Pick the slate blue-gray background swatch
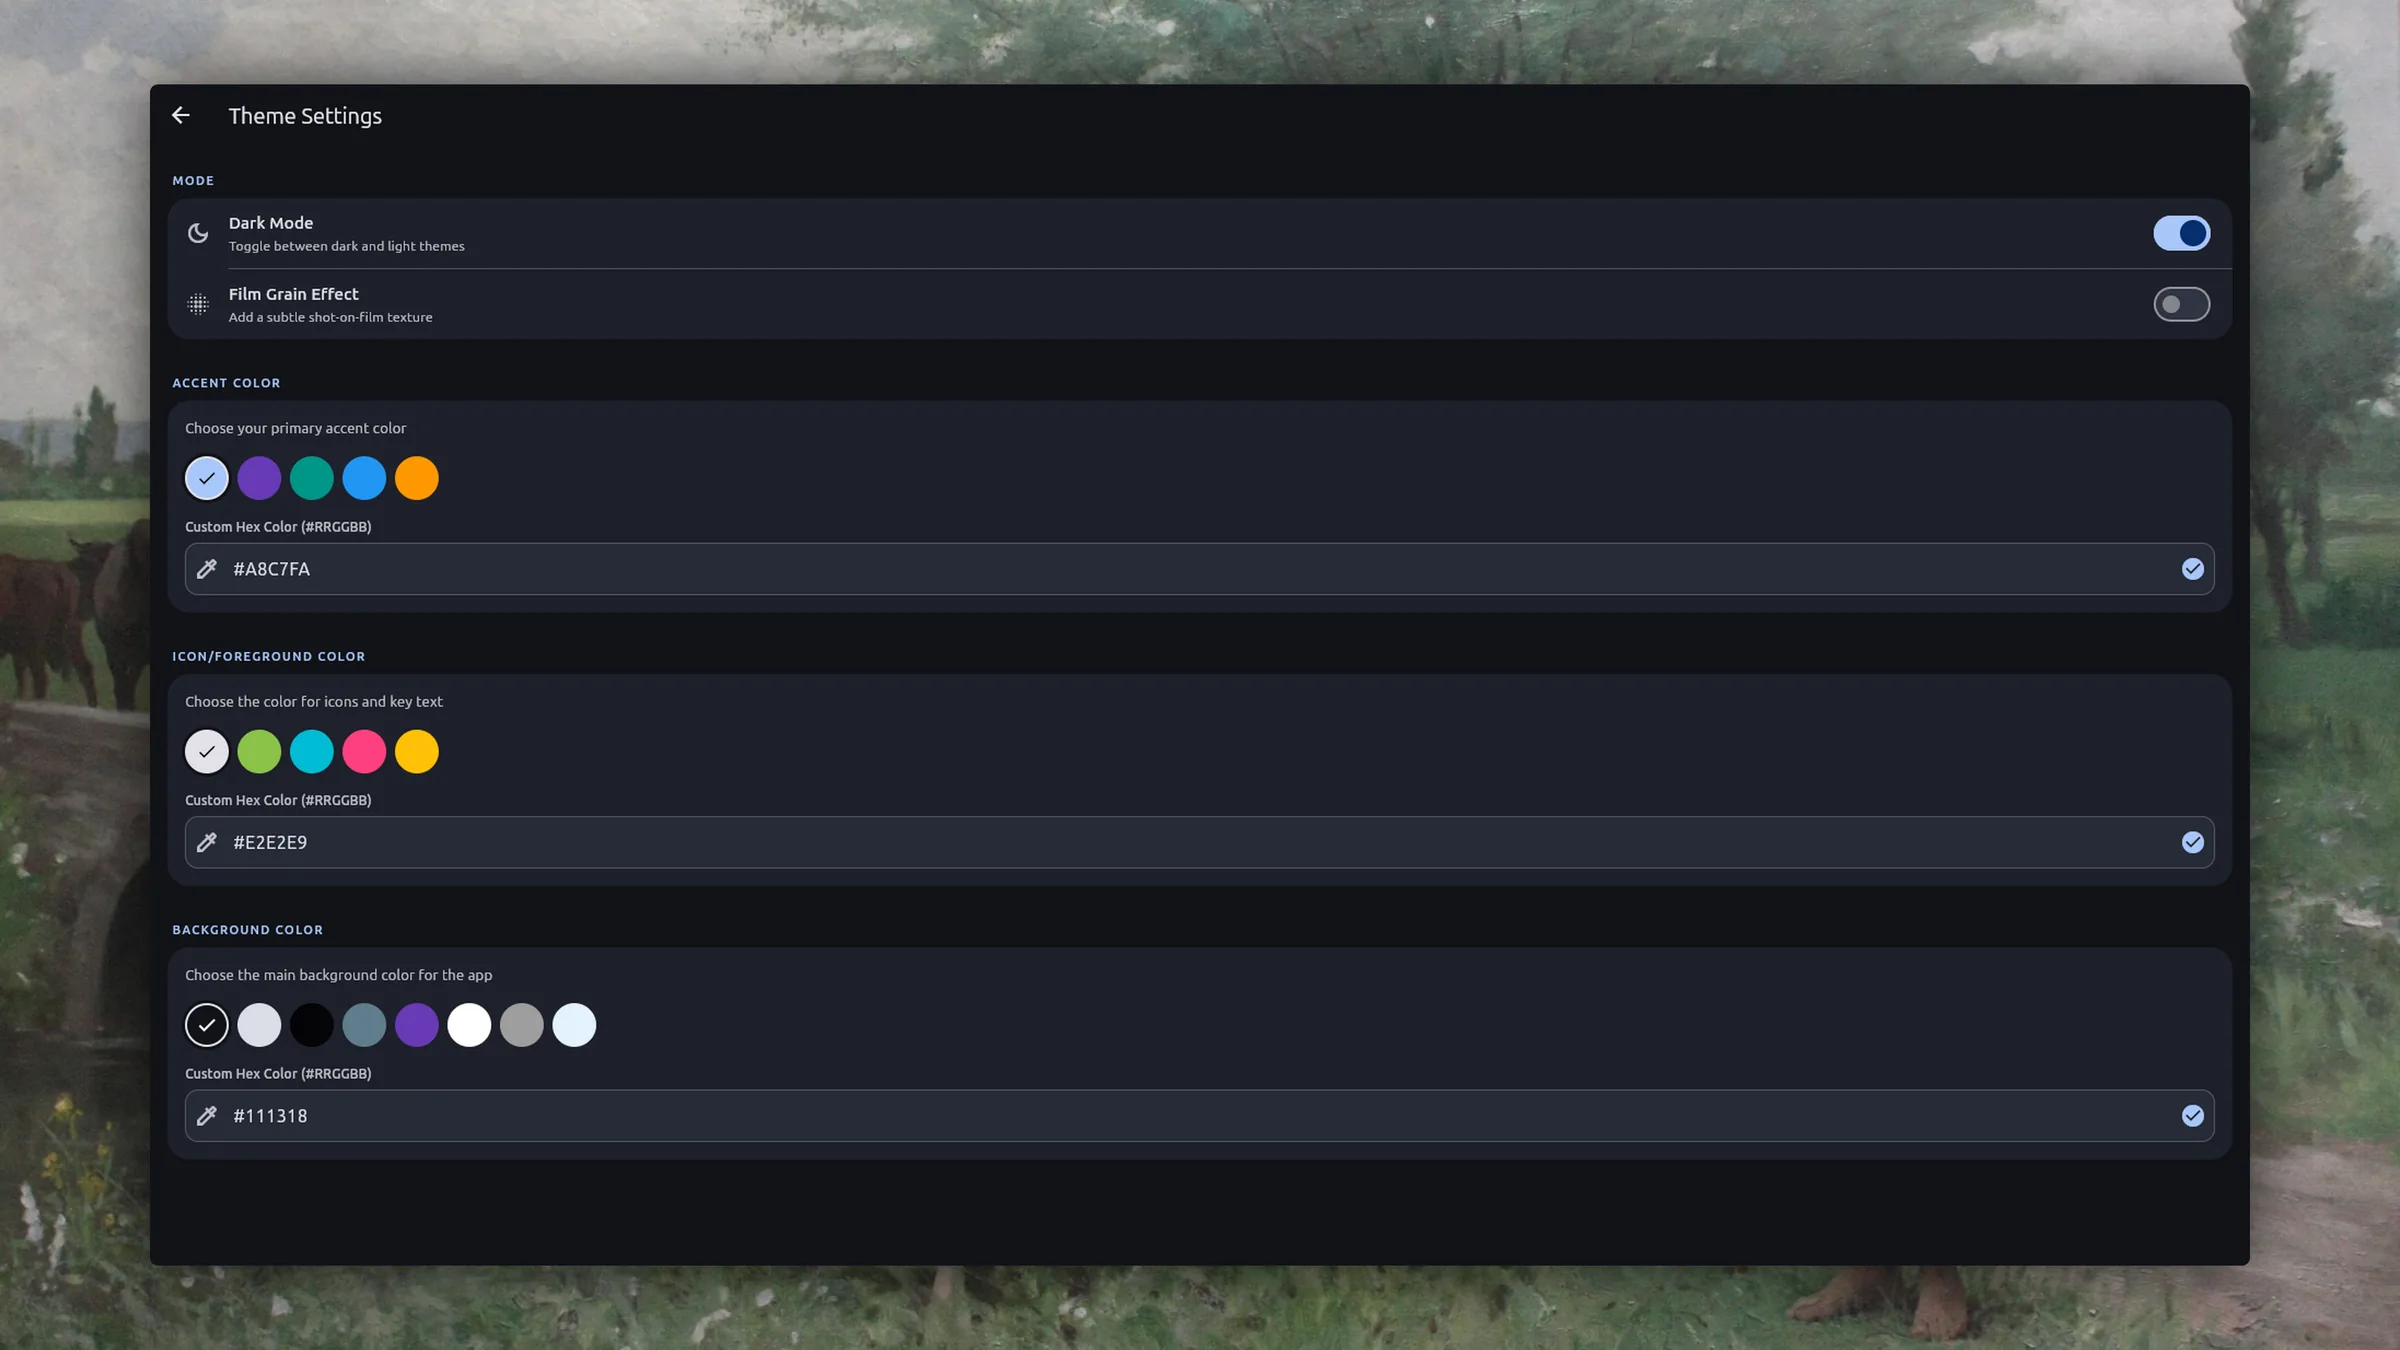The image size is (2400, 1350). coord(364,1025)
